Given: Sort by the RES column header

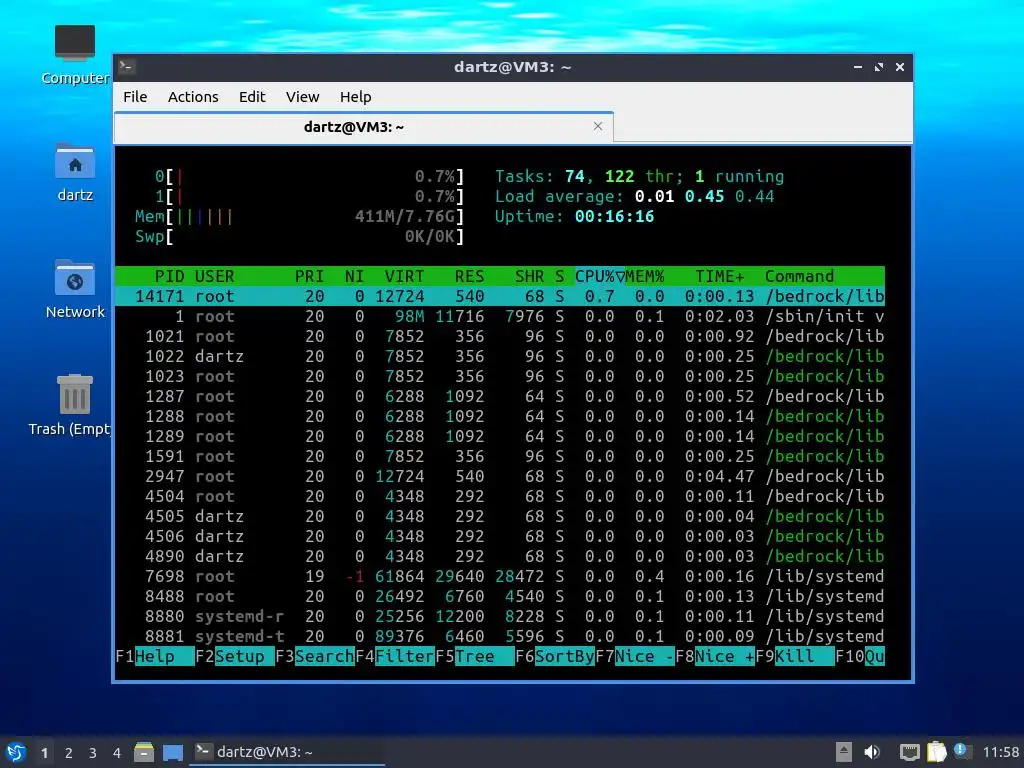Looking at the screenshot, I should tap(469, 276).
